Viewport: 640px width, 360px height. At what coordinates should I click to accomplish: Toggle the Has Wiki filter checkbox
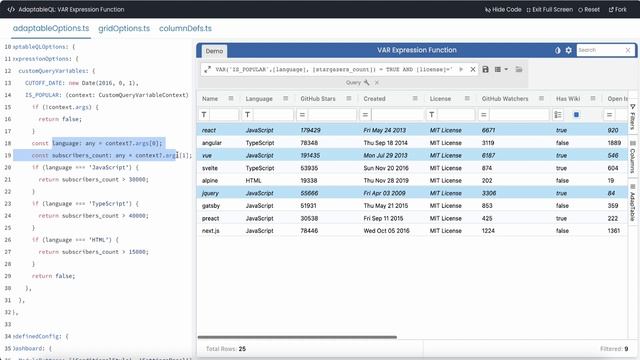pyautogui.click(x=576, y=115)
